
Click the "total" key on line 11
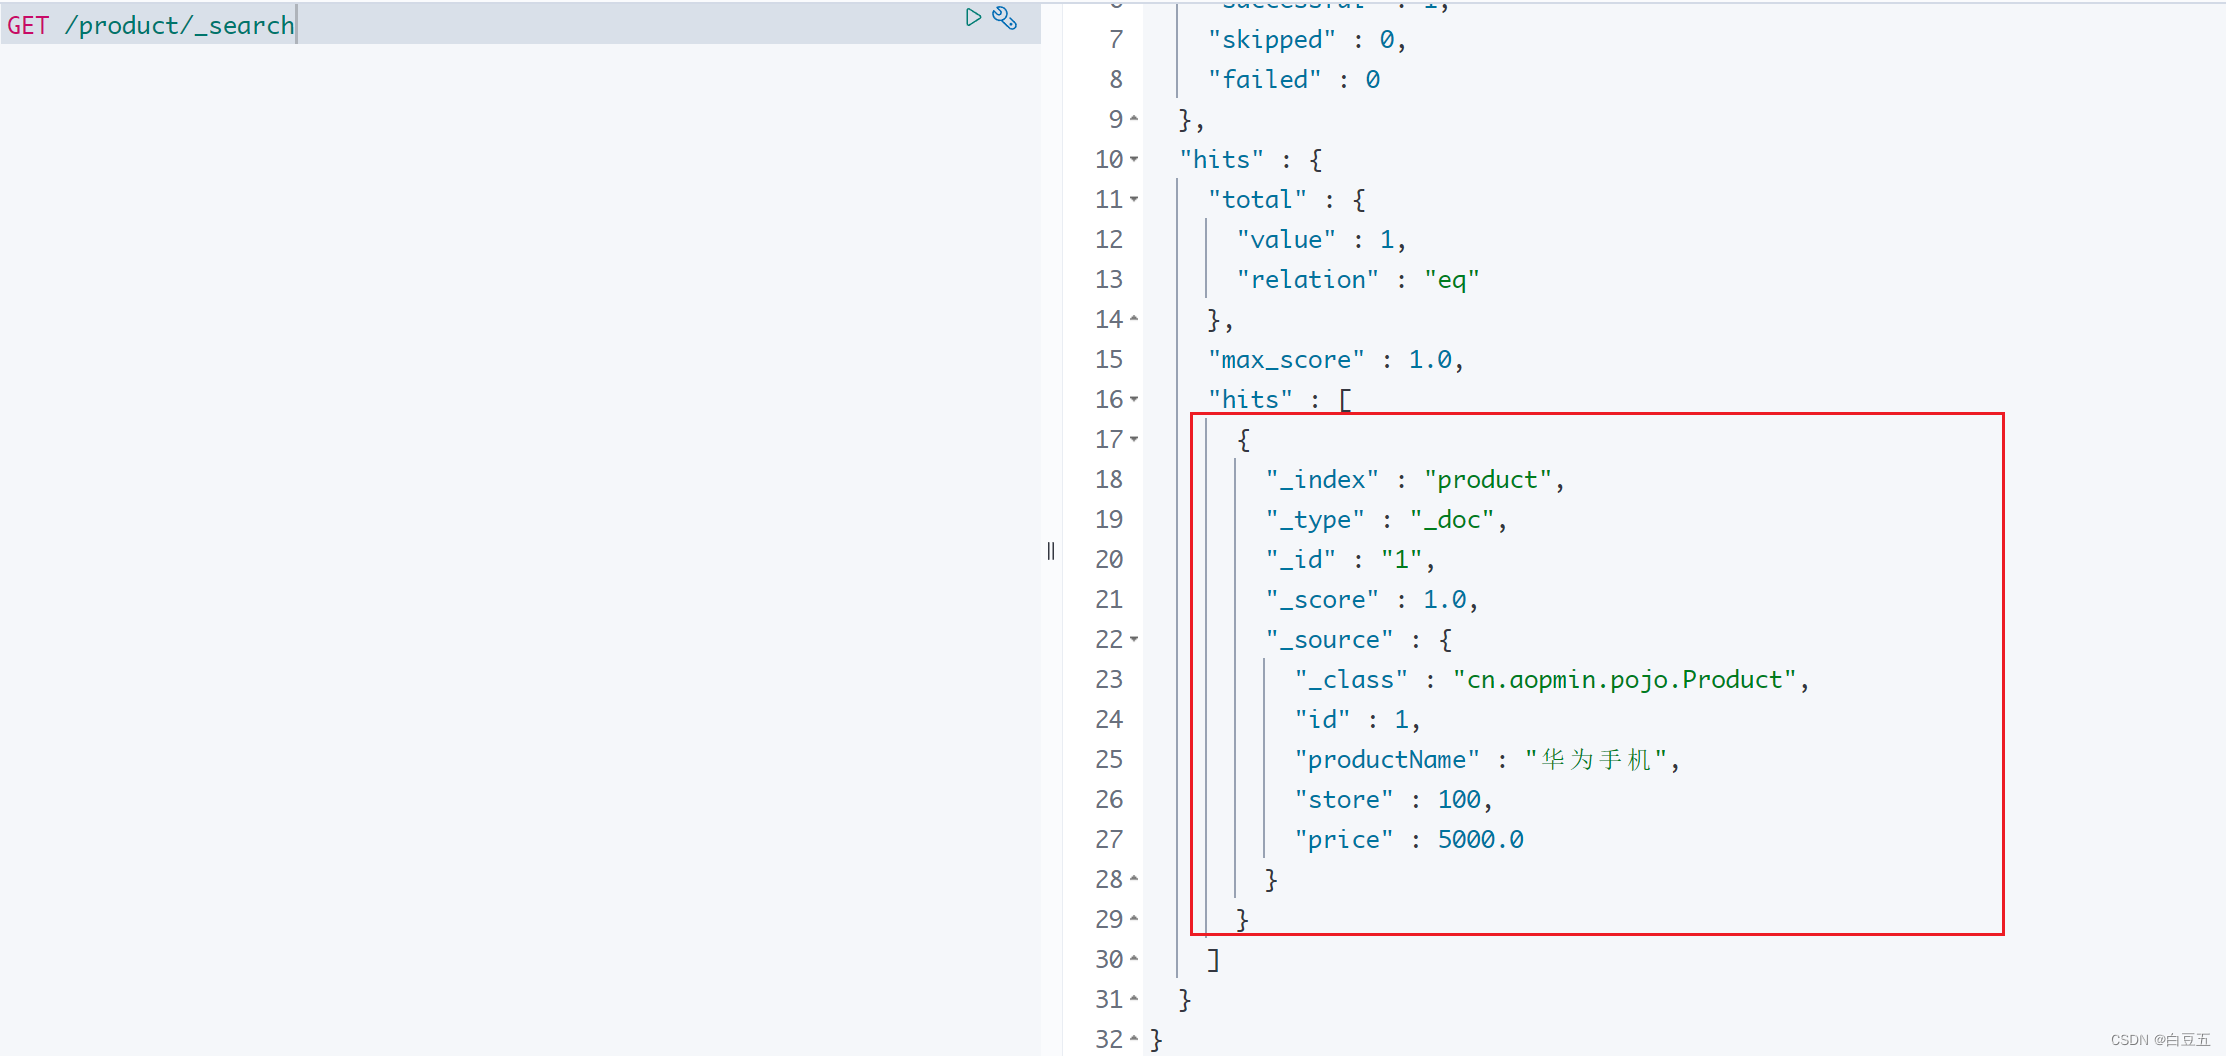1257,200
